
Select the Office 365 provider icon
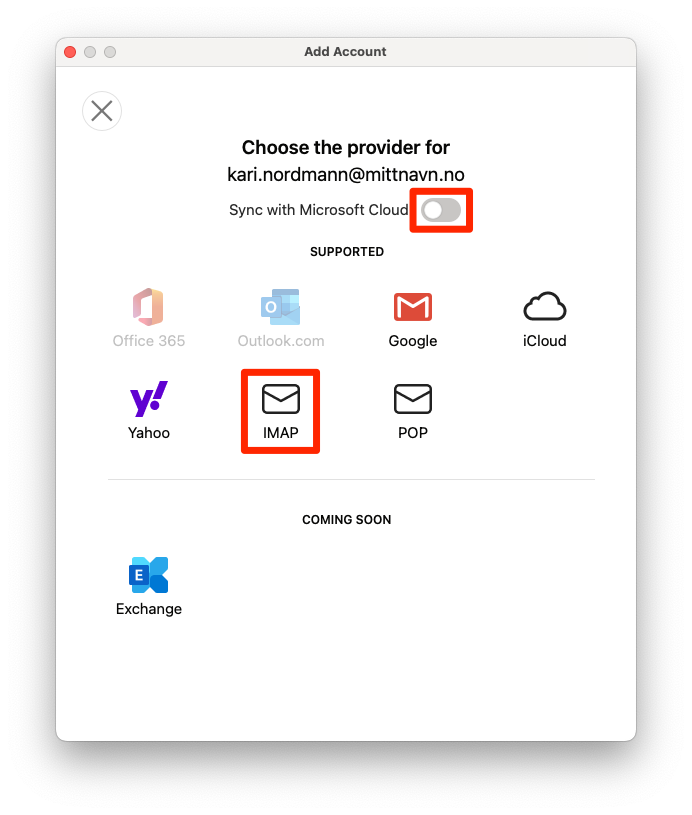click(148, 307)
